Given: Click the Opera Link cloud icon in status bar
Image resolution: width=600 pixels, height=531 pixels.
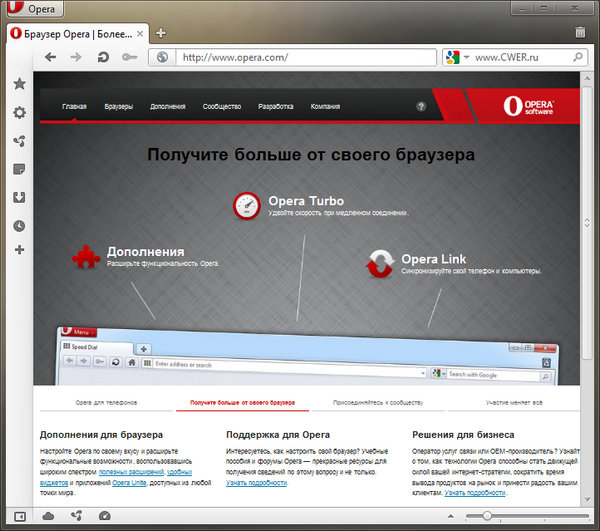Looking at the screenshot, I should coord(48,516).
